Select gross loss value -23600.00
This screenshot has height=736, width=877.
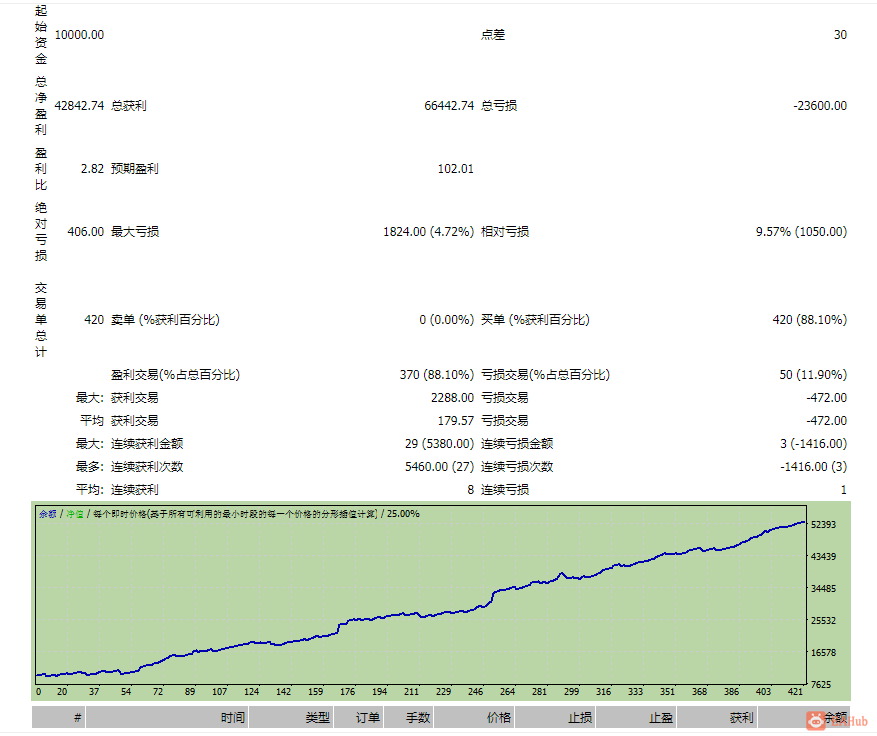(x=820, y=106)
